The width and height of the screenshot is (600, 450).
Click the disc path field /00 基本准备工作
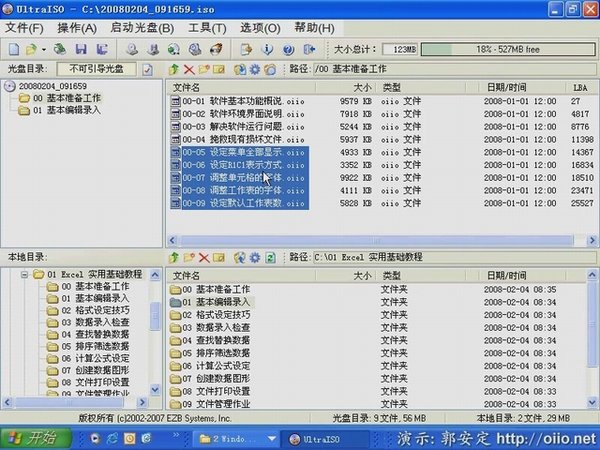click(455, 69)
